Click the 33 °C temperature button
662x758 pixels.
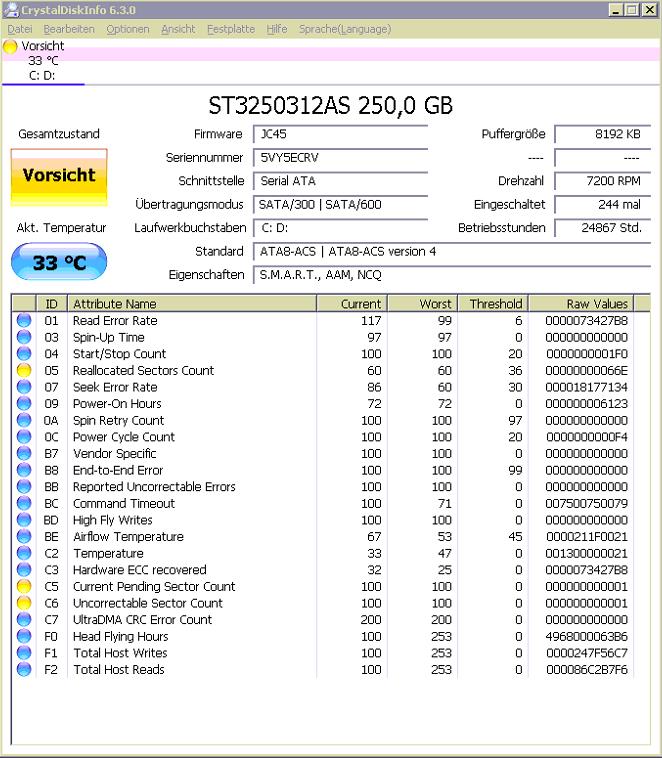(59, 262)
